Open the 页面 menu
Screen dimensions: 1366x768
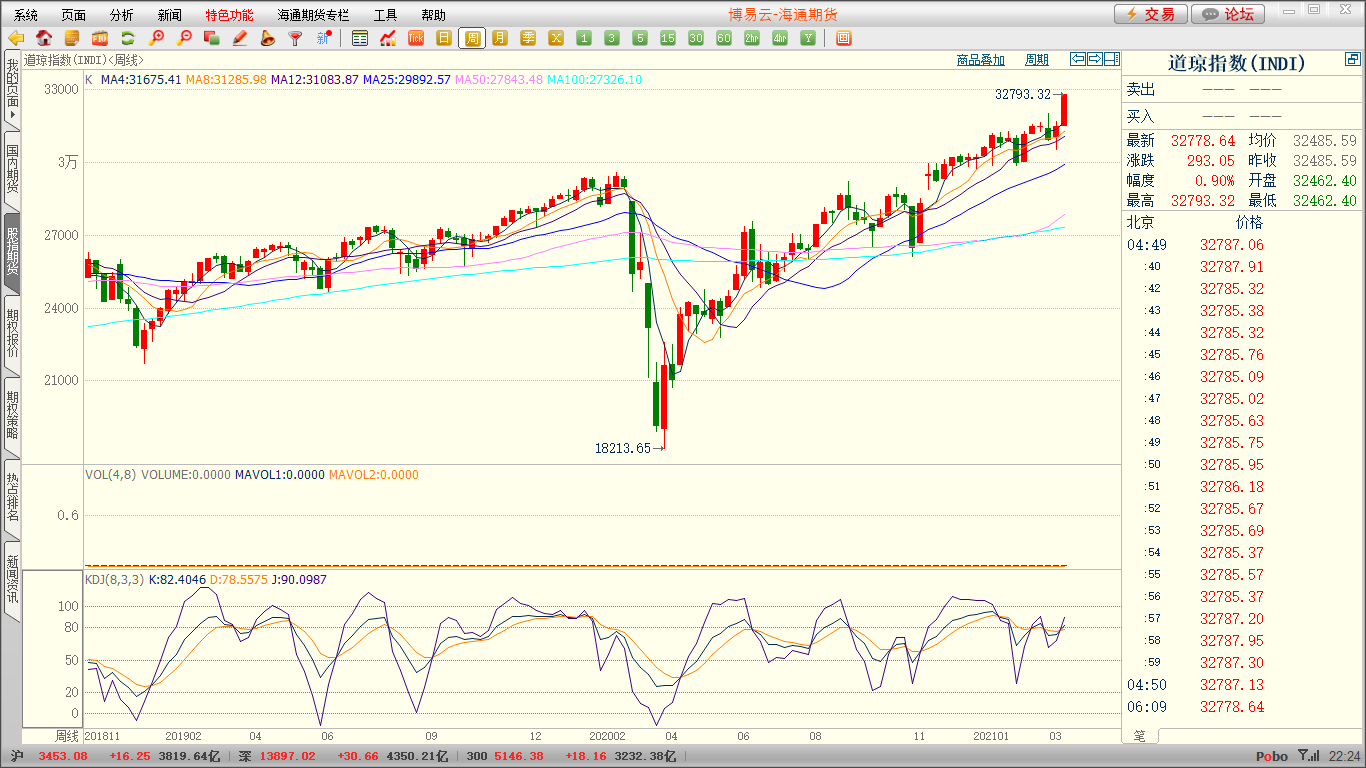click(74, 15)
